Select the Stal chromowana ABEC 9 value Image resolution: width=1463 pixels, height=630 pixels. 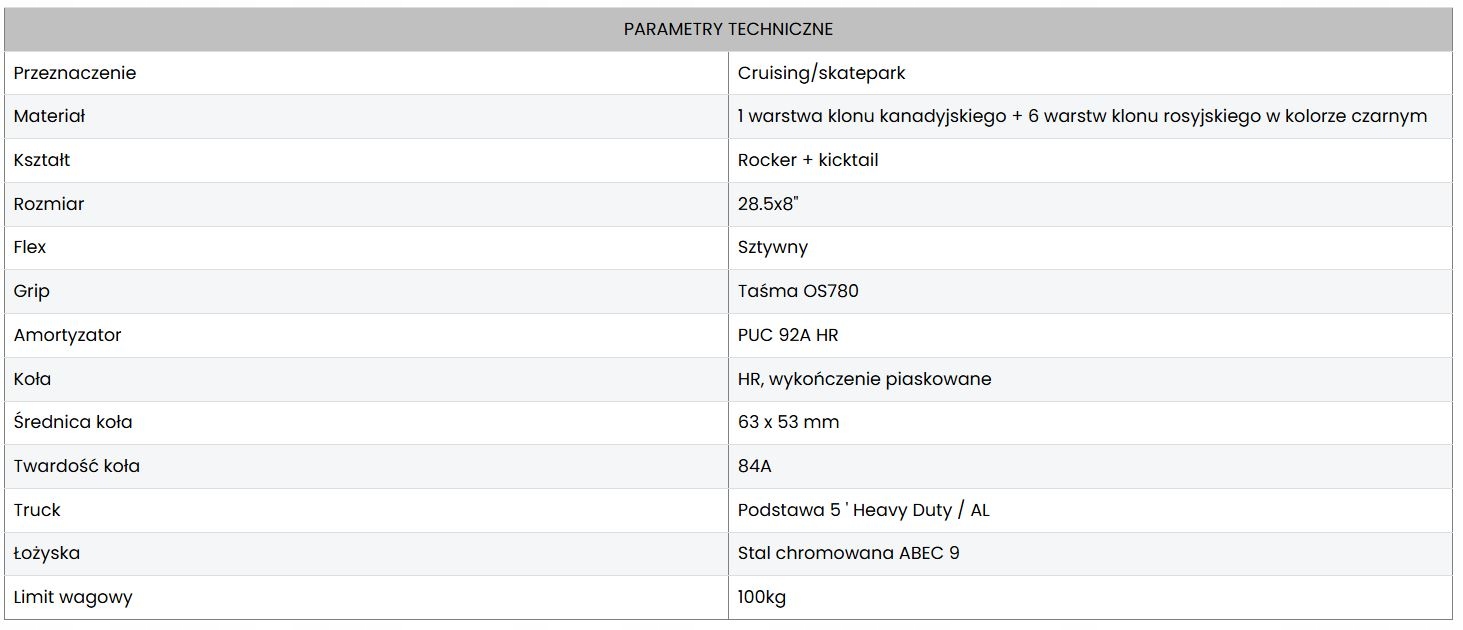[848, 553]
